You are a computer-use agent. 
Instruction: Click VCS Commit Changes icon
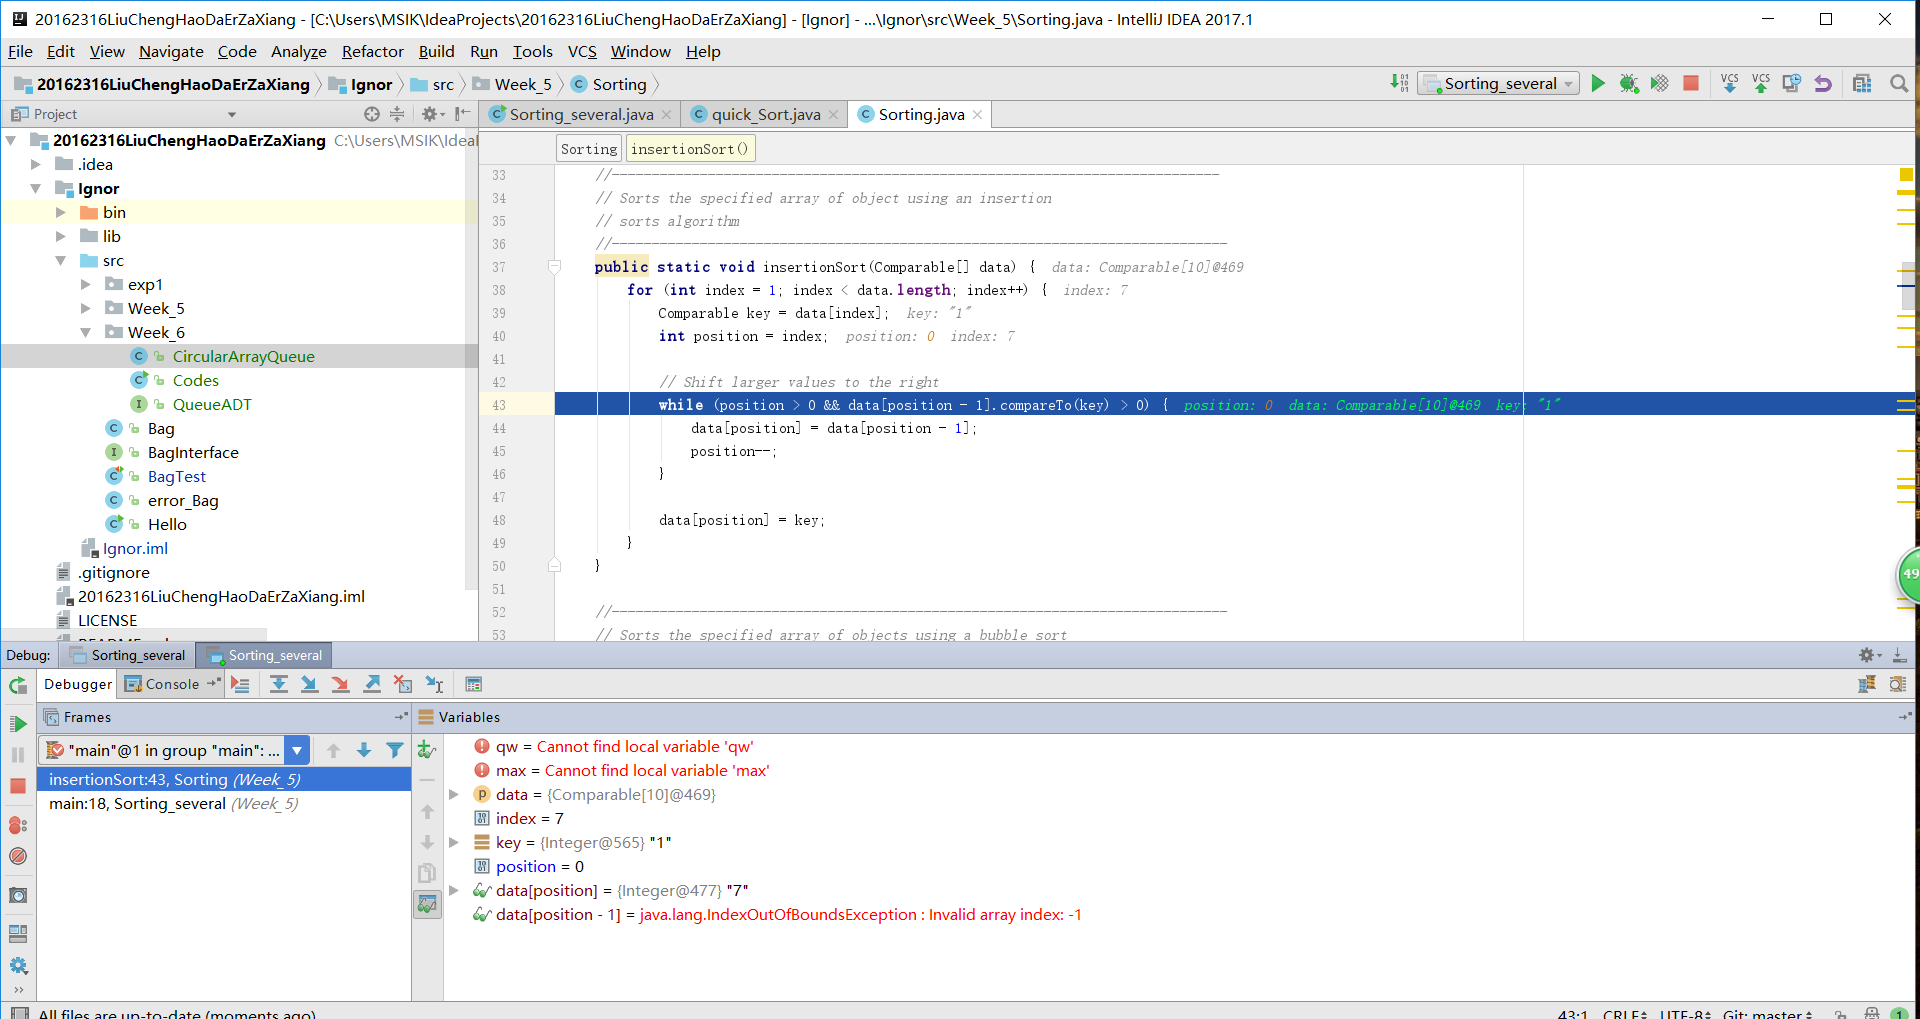point(1761,84)
